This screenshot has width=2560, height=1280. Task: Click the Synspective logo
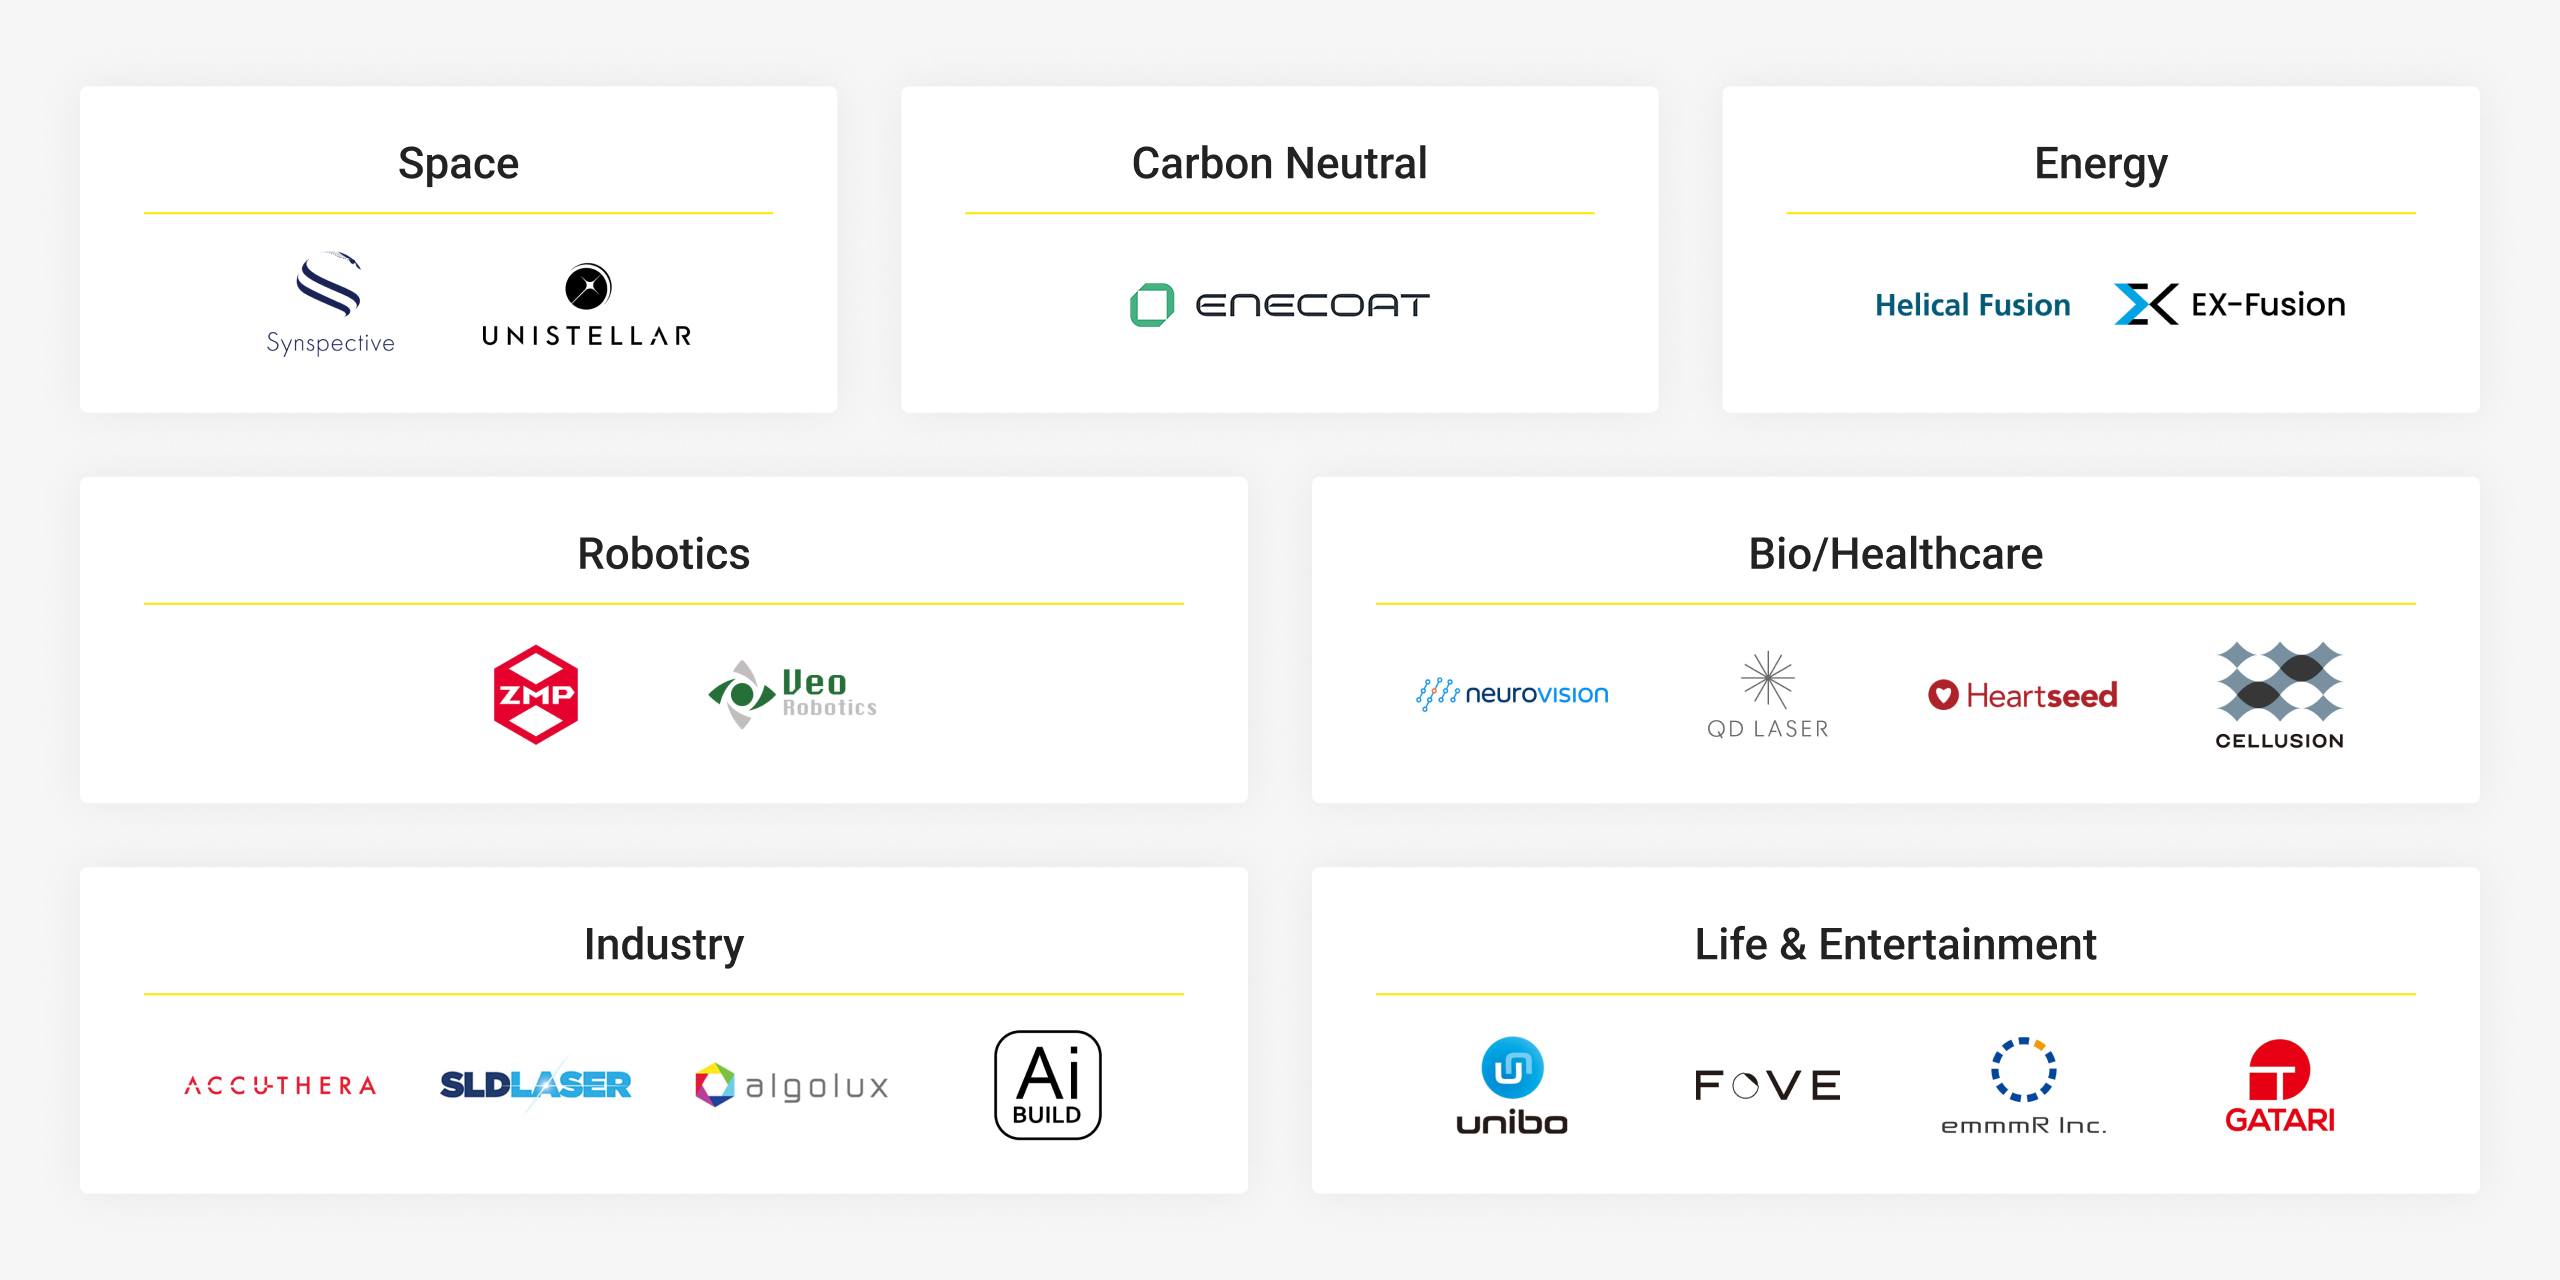(x=330, y=304)
